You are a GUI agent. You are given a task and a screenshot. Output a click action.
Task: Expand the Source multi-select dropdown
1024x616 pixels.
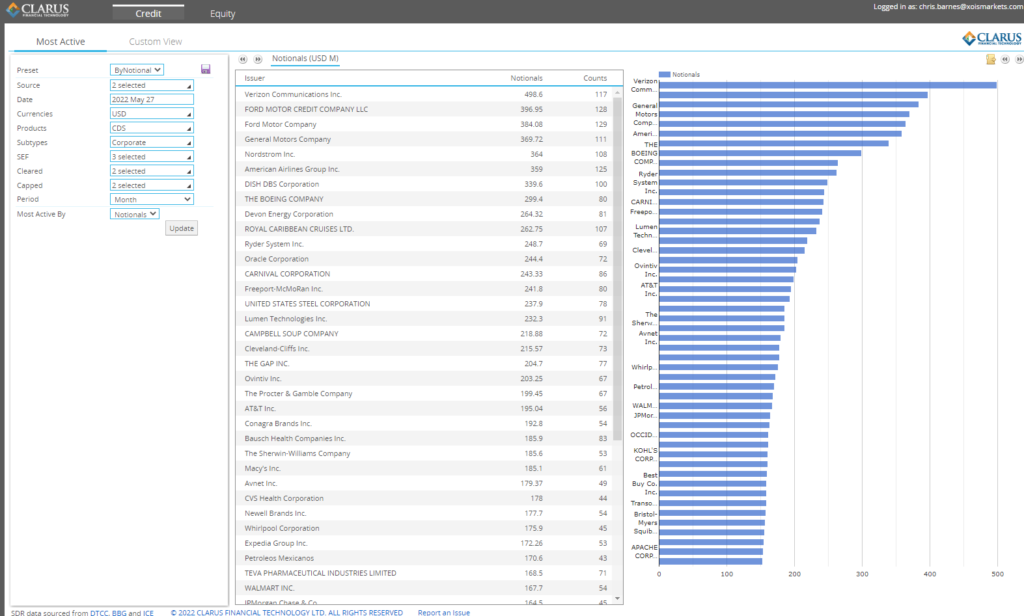click(152, 85)
